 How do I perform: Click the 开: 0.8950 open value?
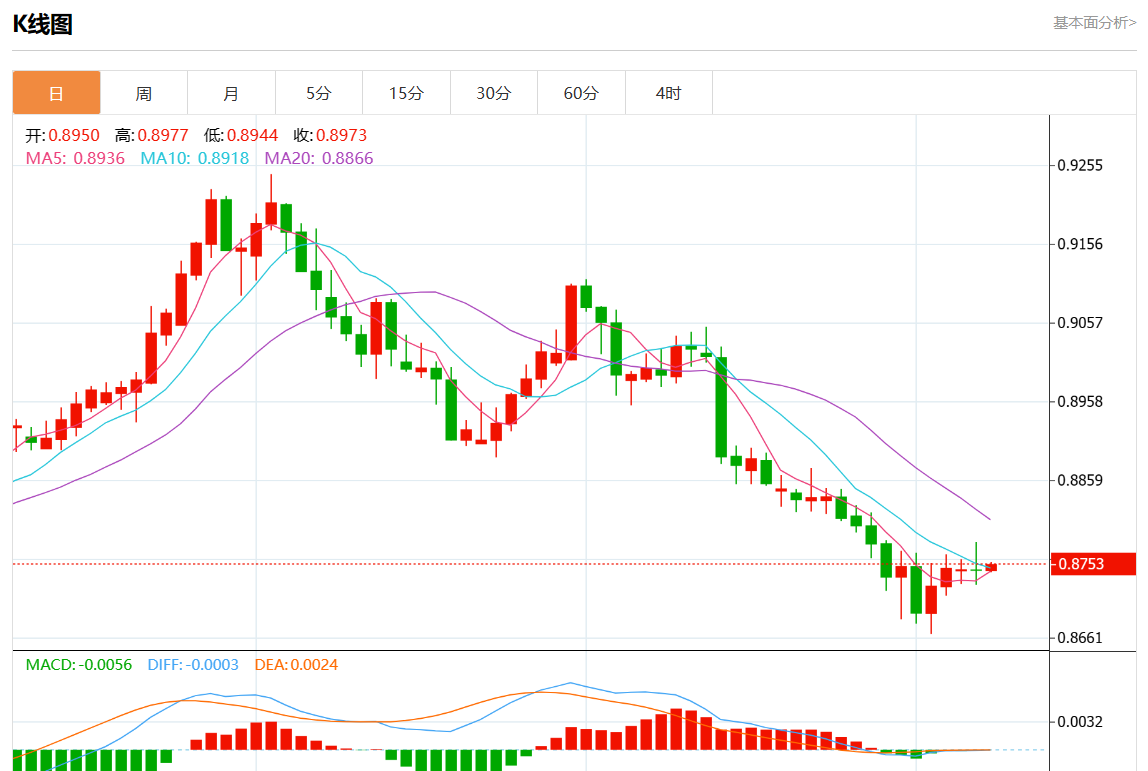(x=62, y=135)
